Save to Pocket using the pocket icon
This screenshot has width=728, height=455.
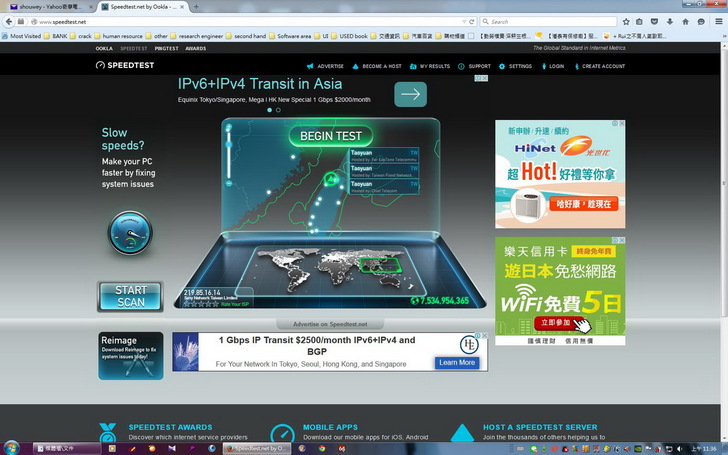click(654, 21)
